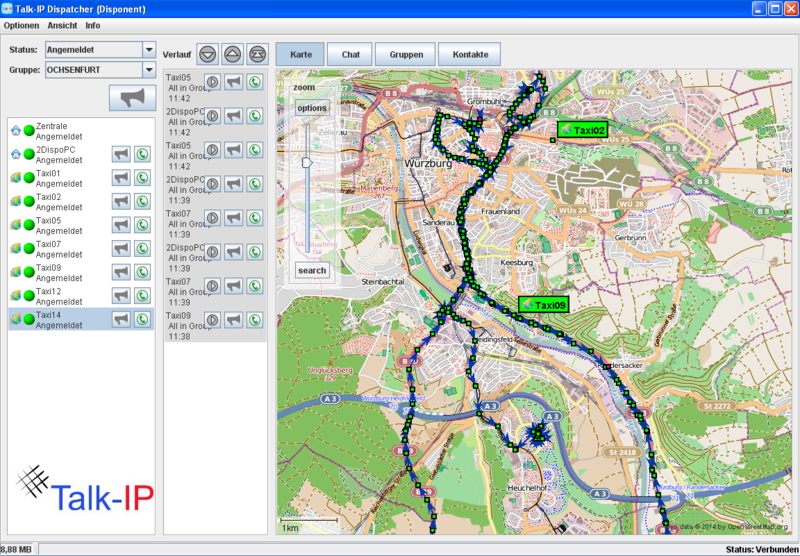This screenshot has width=800, height=556.
Task: Play the lower Taxi07 11:39 history message
Action: 212,286
